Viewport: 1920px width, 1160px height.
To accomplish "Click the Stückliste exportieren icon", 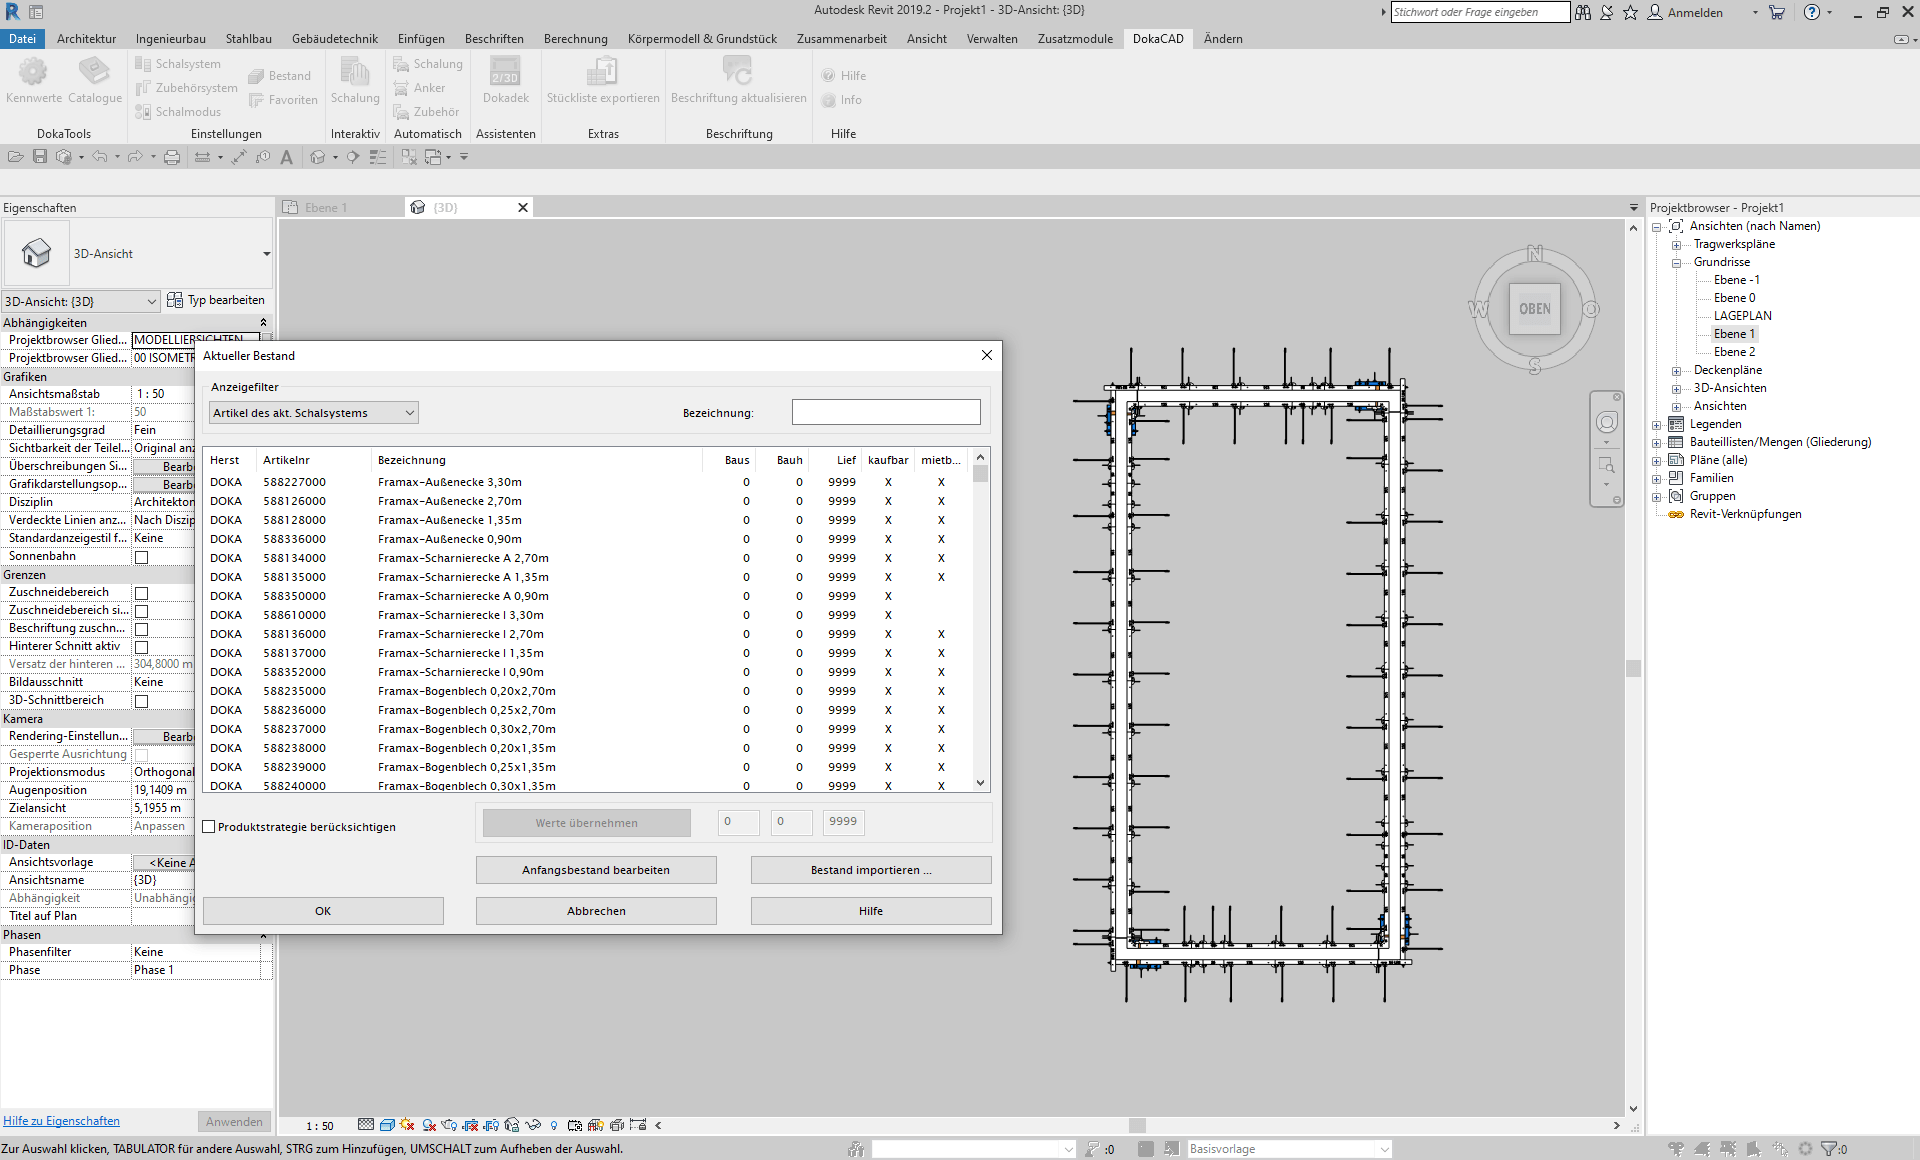I will point(602,73).
